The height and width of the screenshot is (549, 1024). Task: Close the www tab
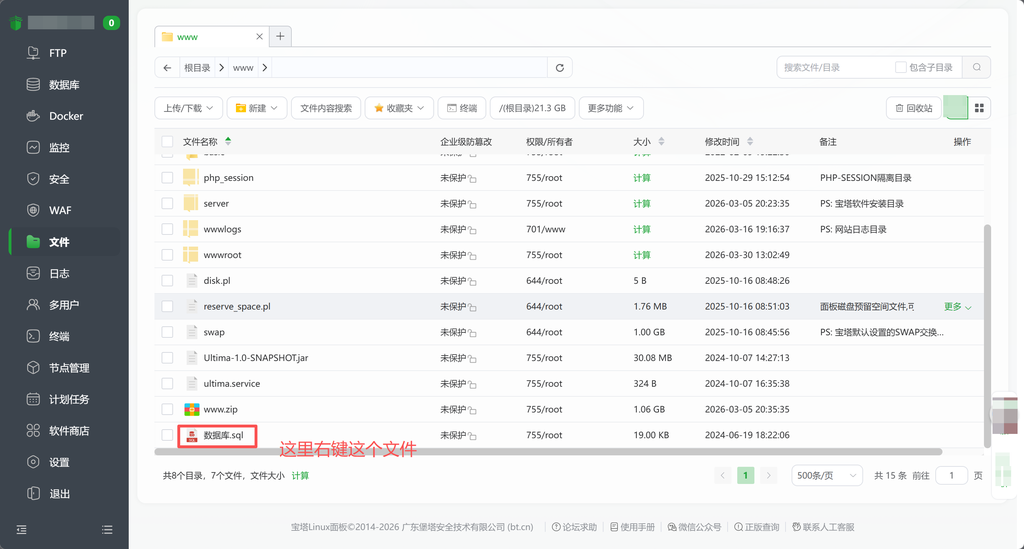259,37
